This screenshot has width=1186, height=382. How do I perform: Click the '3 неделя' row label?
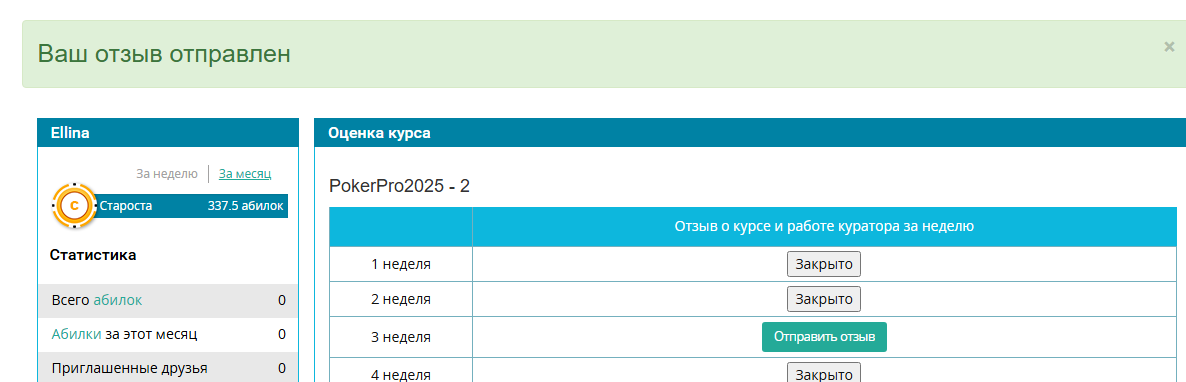click(x=401, y=337)
